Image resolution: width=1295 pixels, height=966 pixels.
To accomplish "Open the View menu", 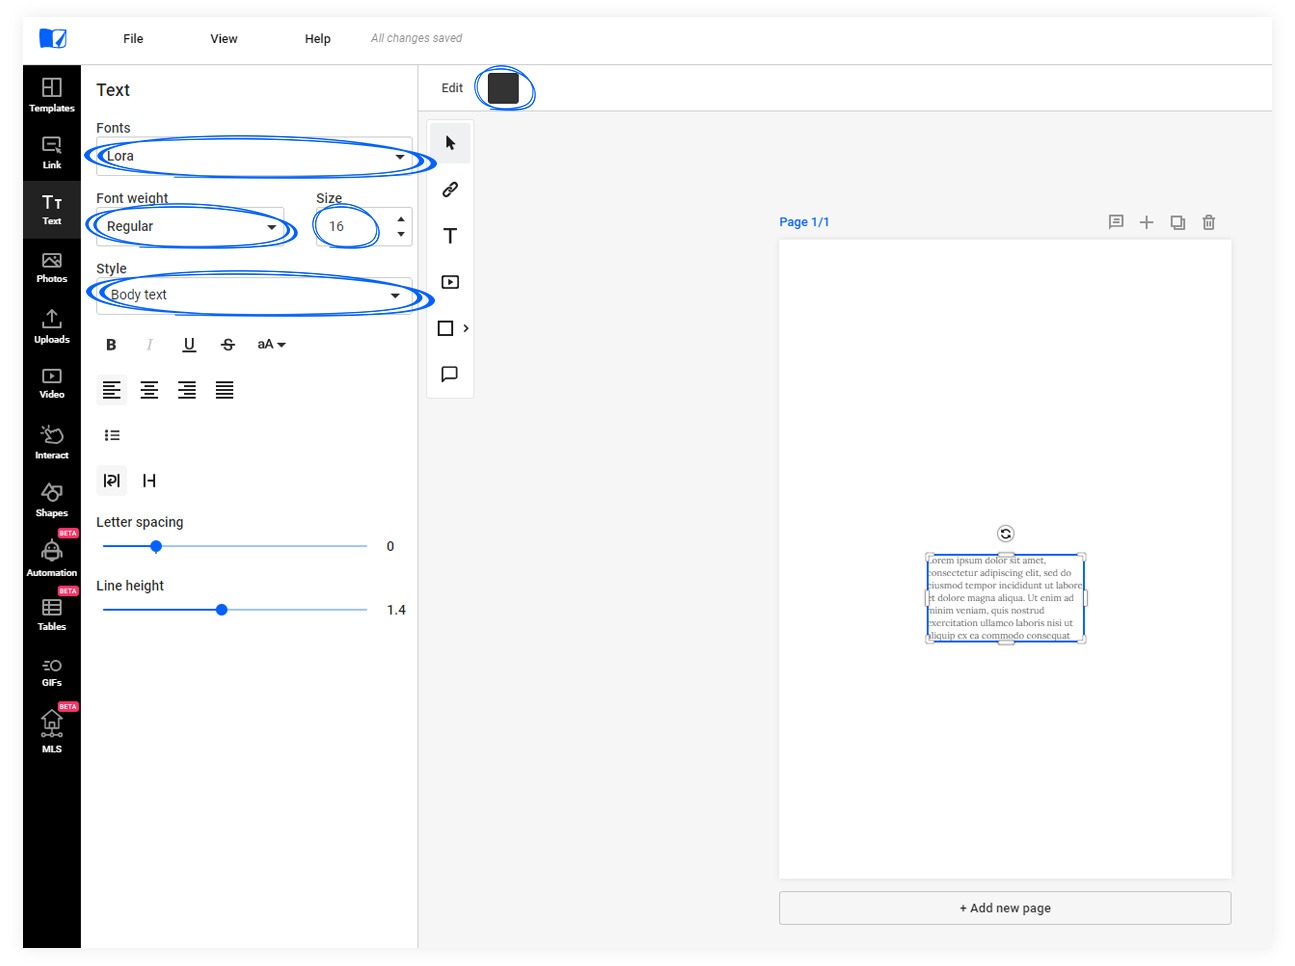I will [224, 39].
